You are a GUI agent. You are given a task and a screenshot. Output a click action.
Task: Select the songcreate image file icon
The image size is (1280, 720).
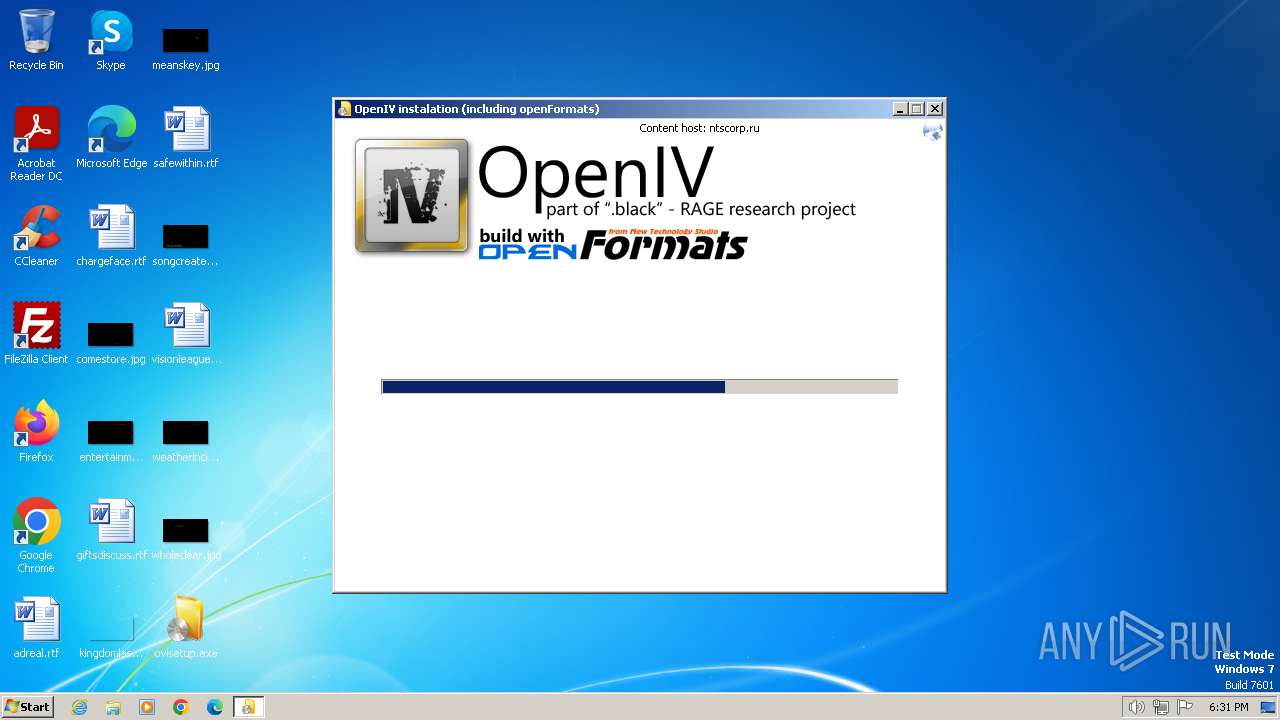tap(186, 244)
